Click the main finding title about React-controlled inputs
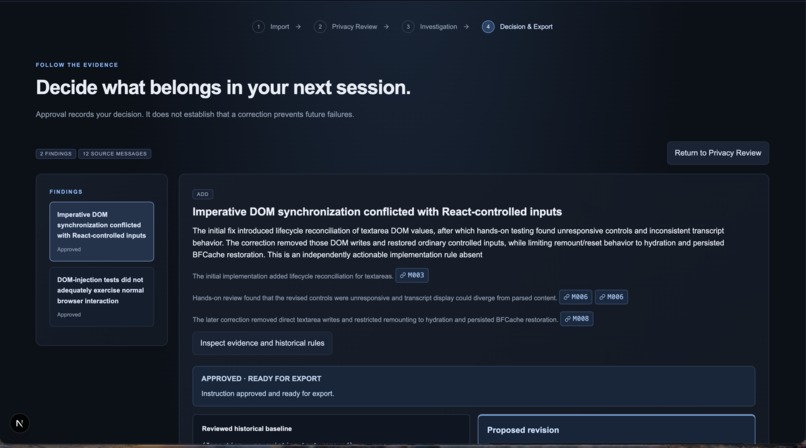 pyautogui.click(x=377, y=212)
